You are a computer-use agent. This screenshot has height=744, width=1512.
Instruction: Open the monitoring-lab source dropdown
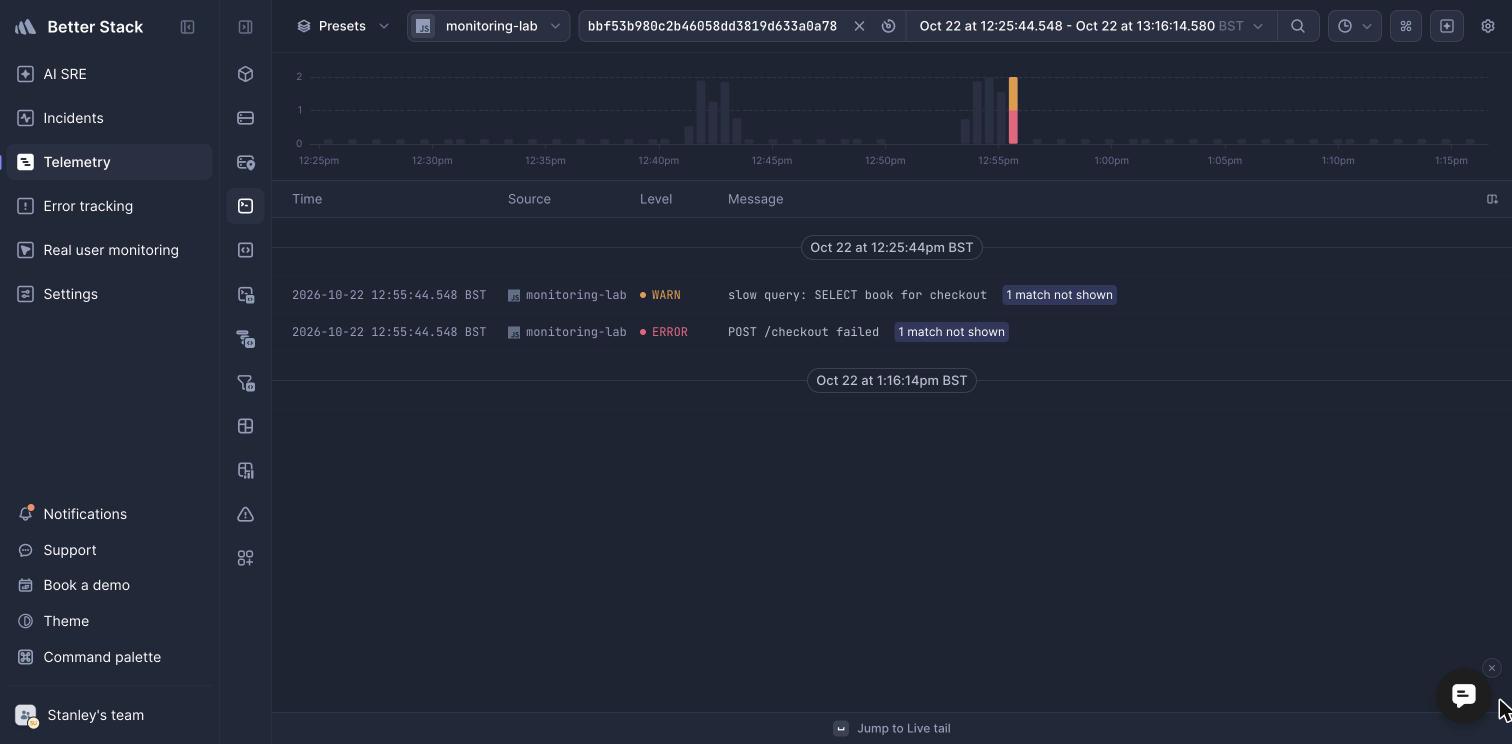point(489,26)
